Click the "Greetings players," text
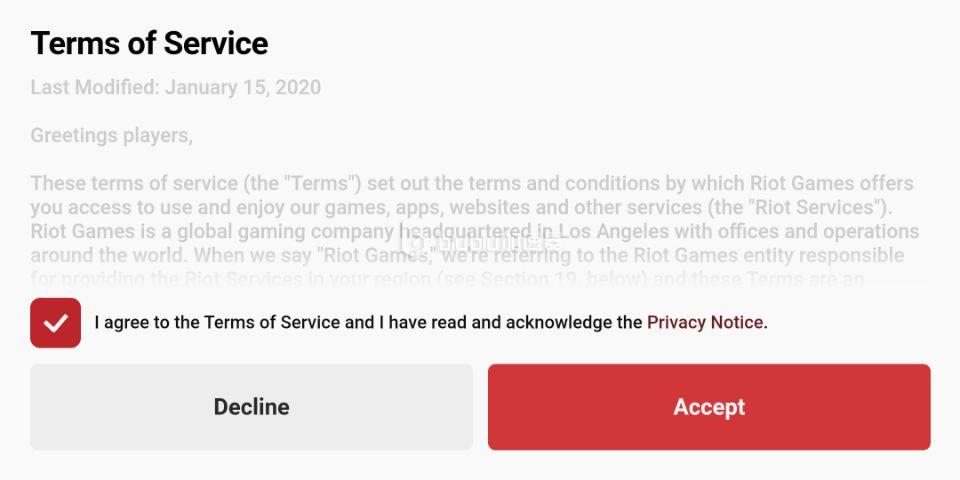The width and height of the screenshot is (960, 480). pos(111,135)
